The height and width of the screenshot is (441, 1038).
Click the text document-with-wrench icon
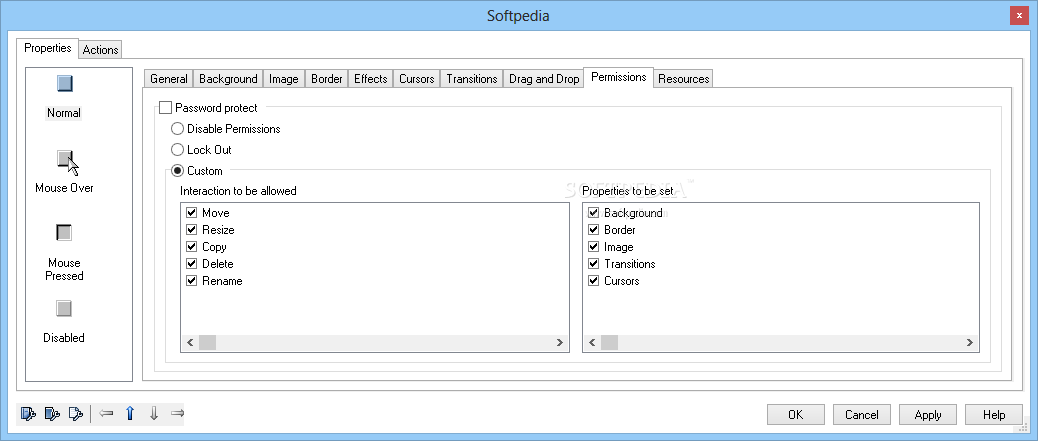(x=76, y=414)
